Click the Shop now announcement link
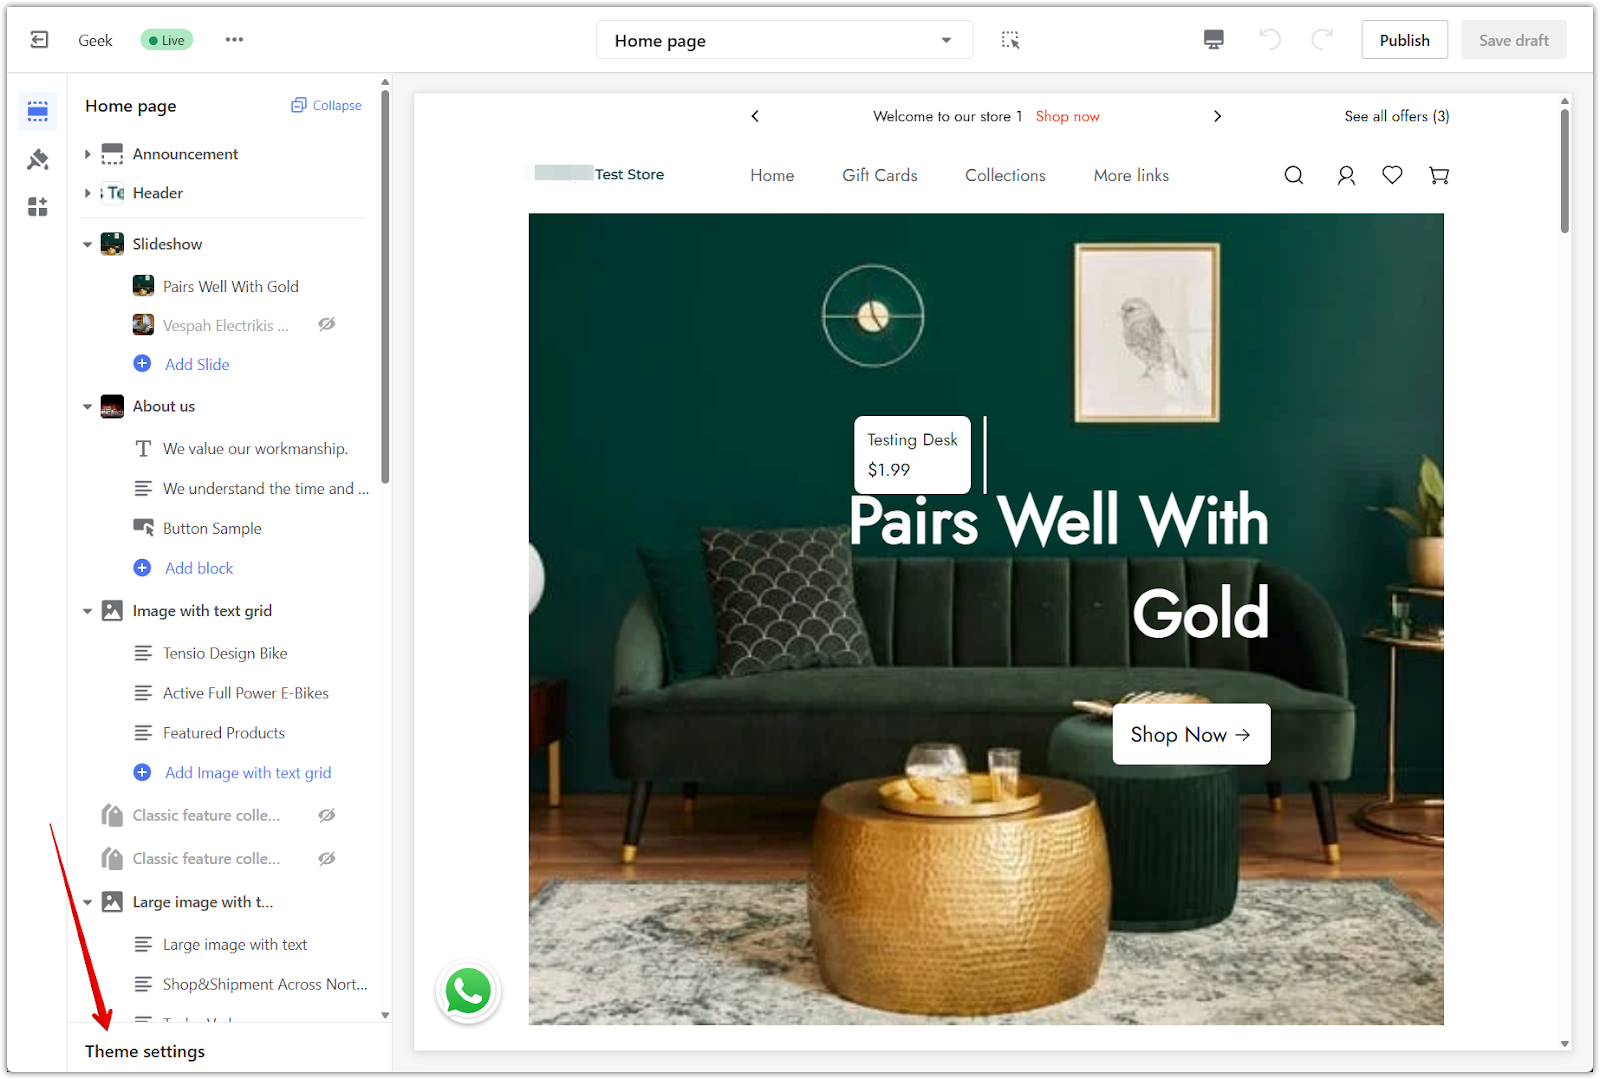 click(1067, 116)
